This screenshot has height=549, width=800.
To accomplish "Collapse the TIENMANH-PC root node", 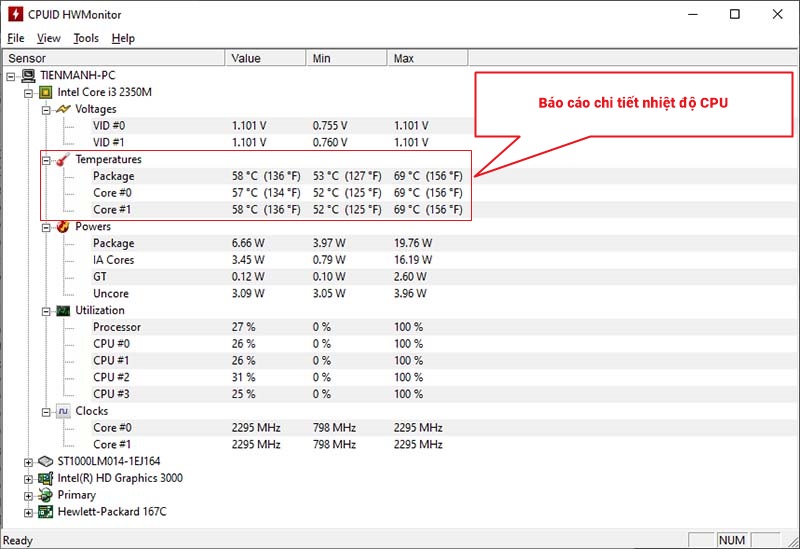I will click(x=11, y=77).
